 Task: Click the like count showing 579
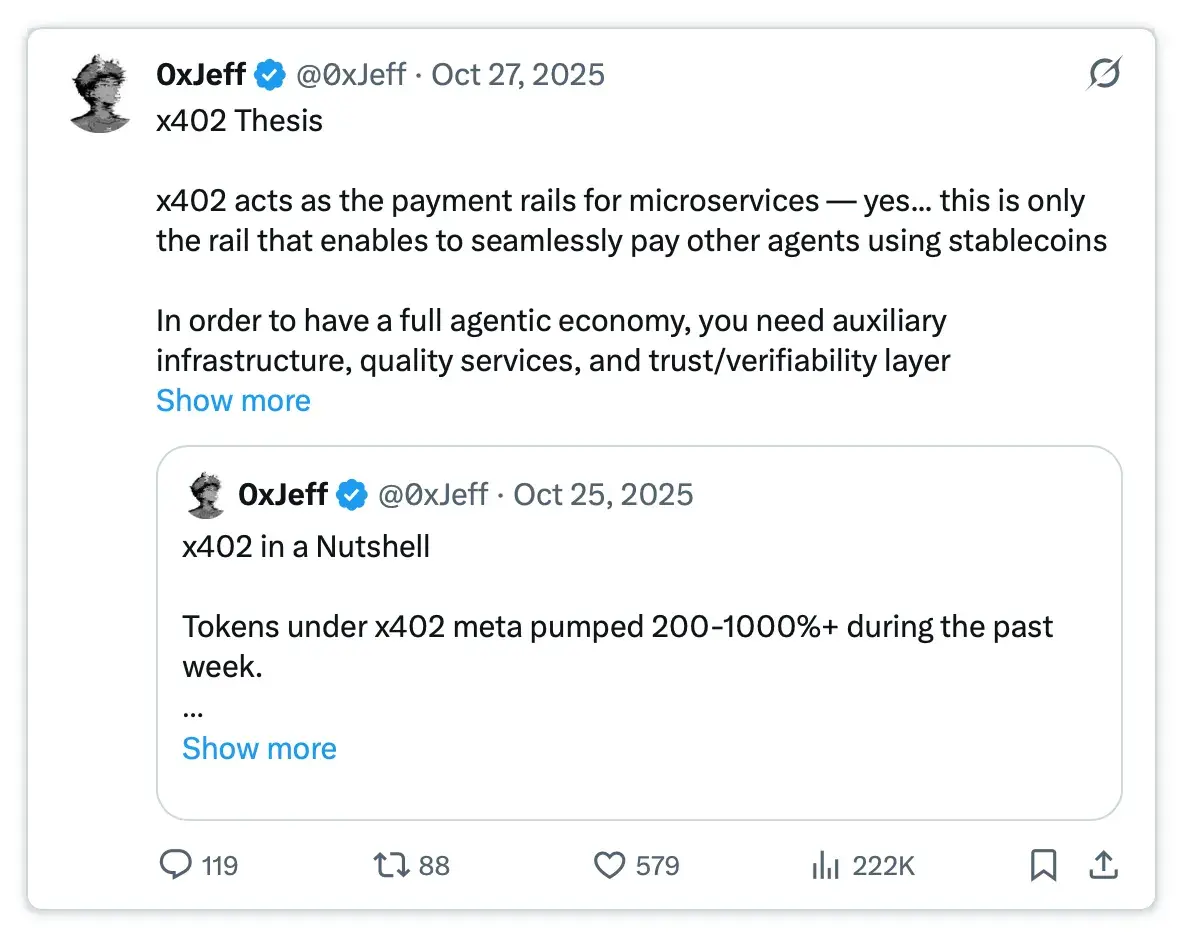tap(656, 866)
